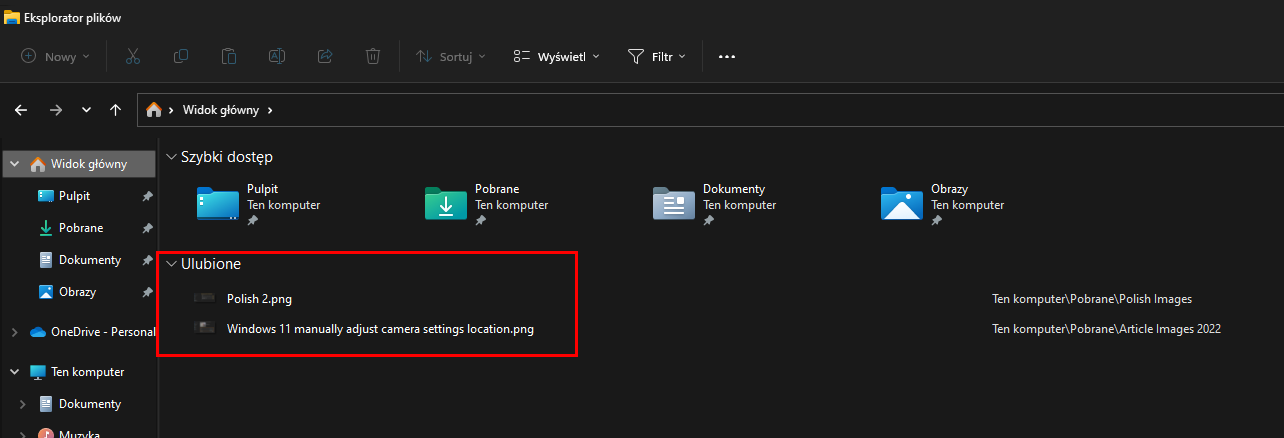Click the Copy icon in toolbar
The width and height of the screenshot is (1284, 438).
point(181,57)
